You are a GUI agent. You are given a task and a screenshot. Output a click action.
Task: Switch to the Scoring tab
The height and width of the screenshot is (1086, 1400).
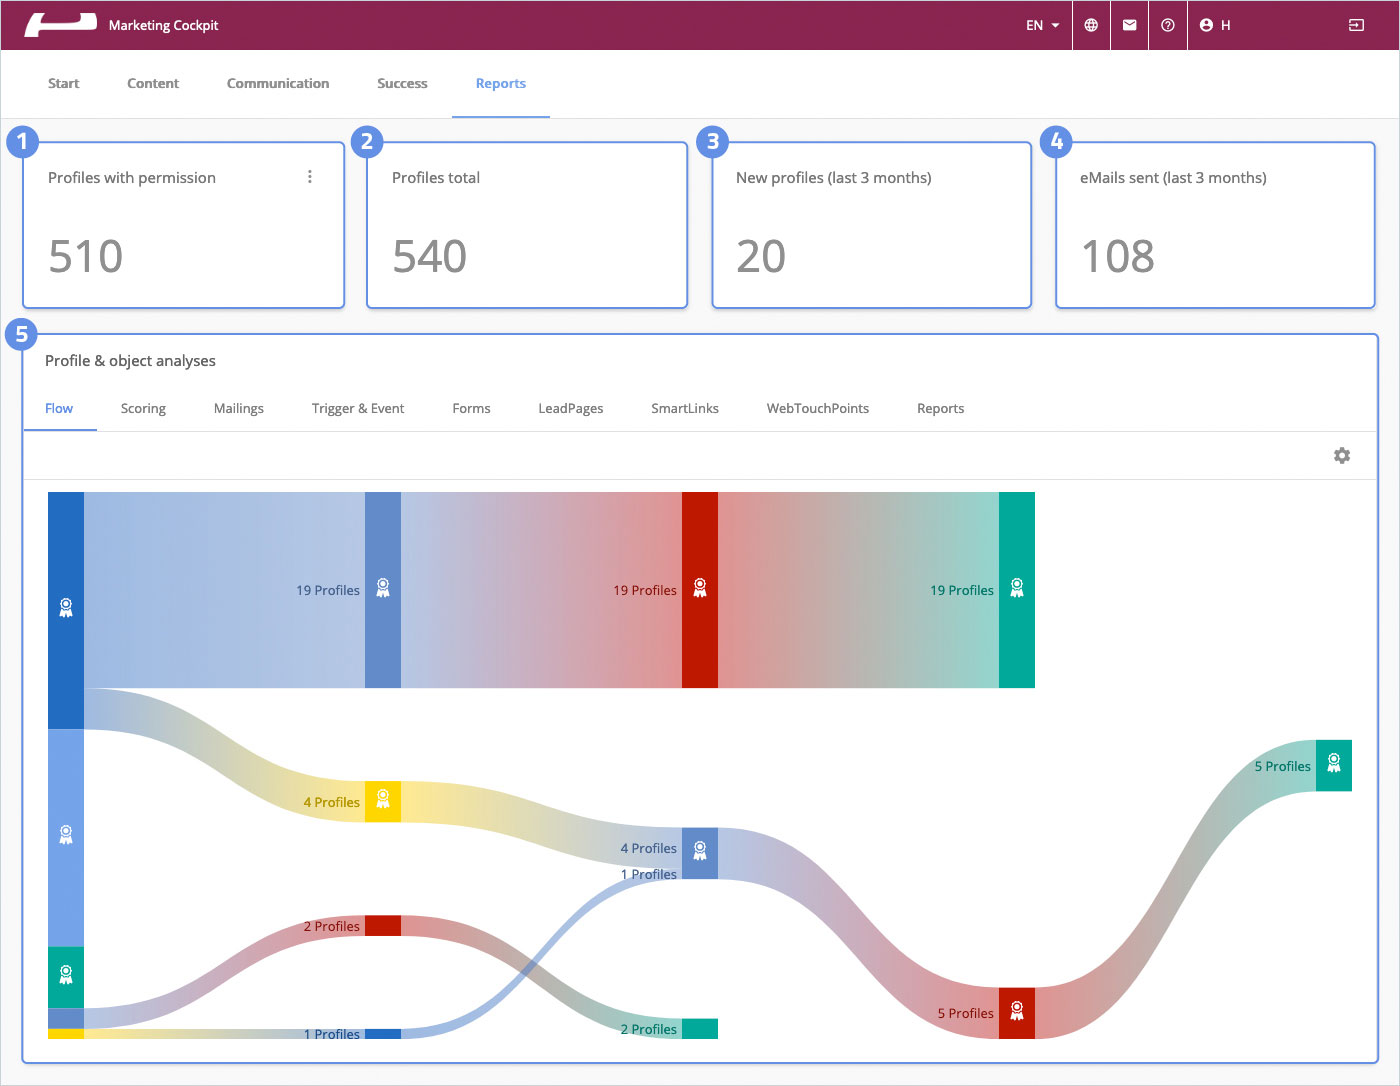coord(143,408)
